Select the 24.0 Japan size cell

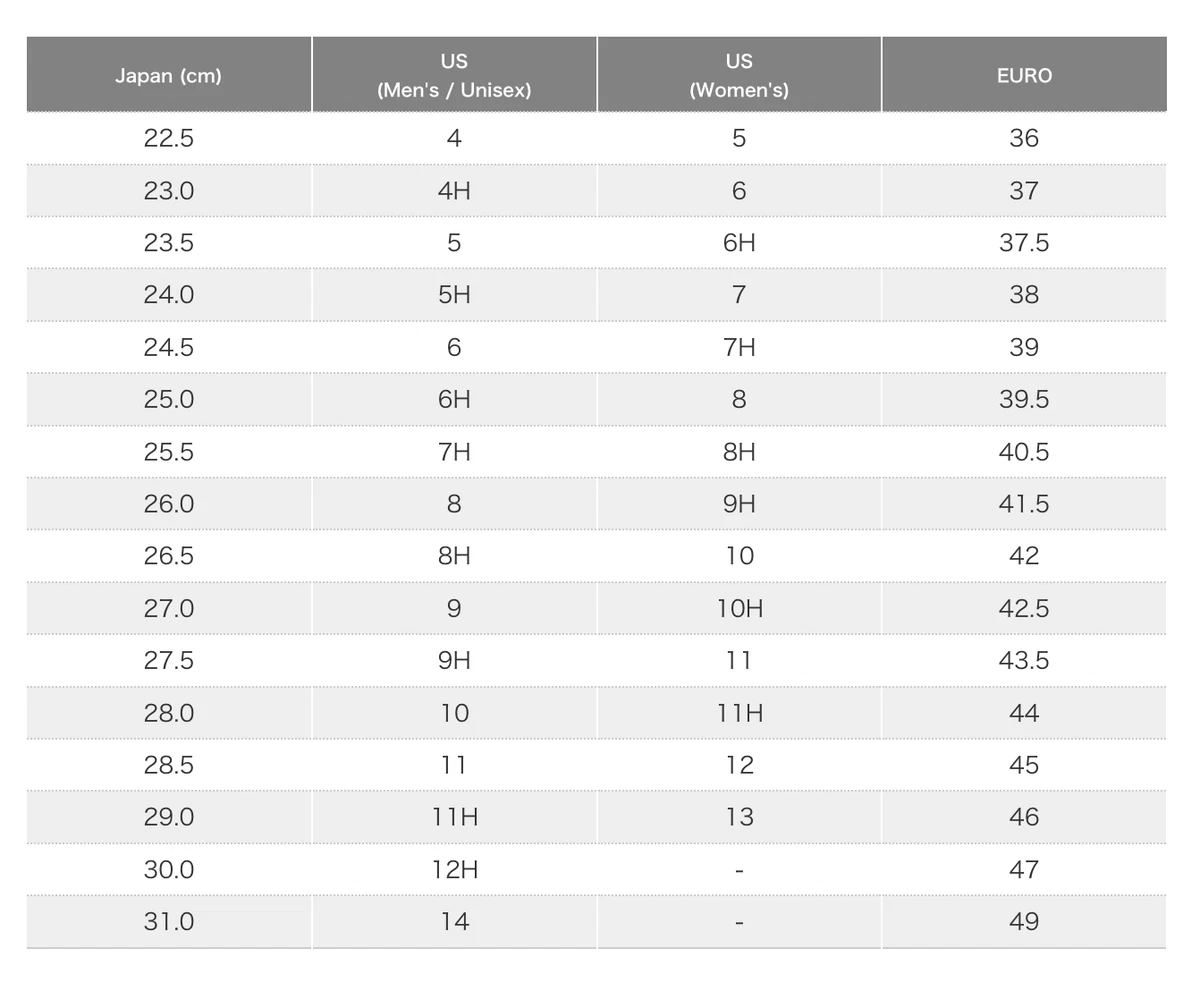[x=168, y=295]
